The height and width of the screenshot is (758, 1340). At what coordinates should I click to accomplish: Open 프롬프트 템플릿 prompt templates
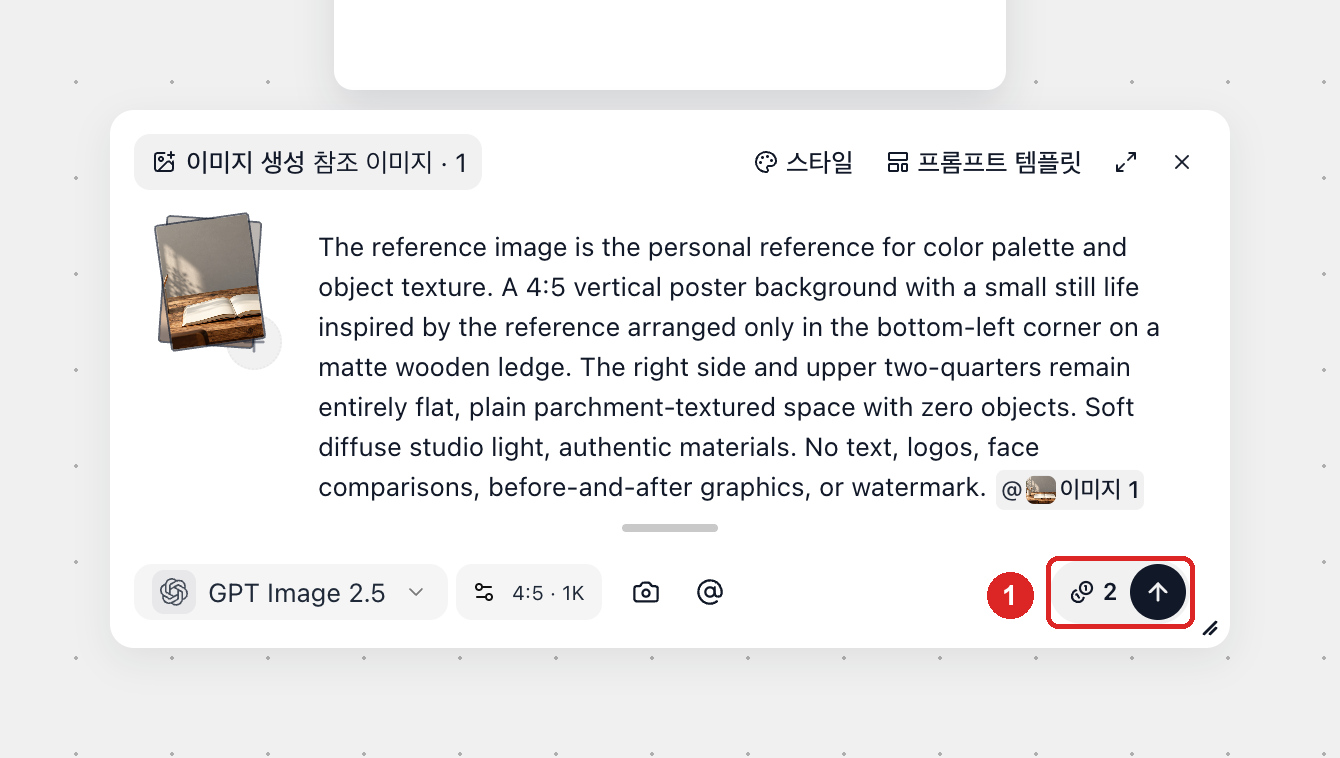[984, 162]
